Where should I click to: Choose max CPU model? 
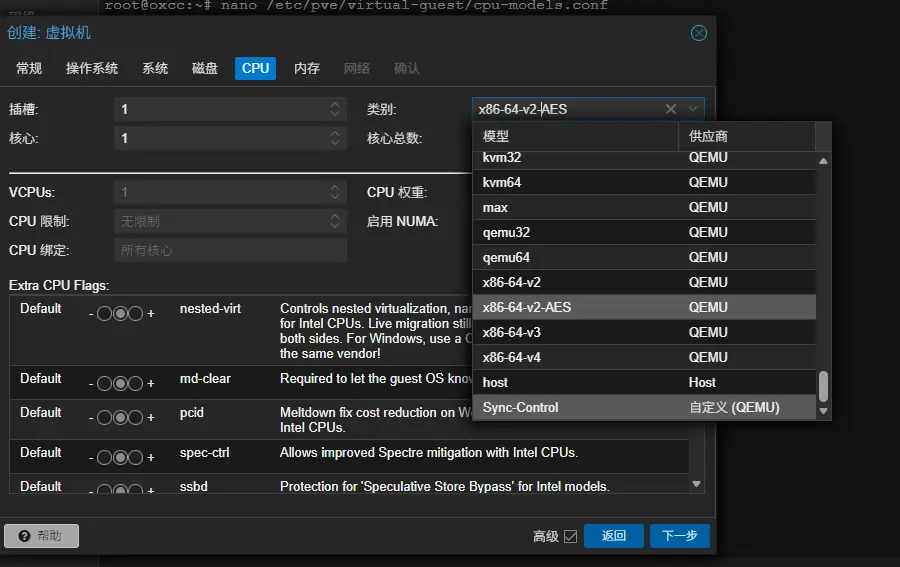(644, 207)
